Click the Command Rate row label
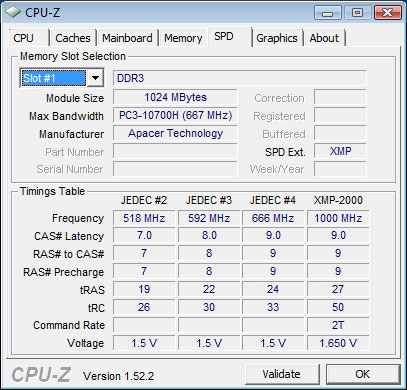 tap(69, 325)
